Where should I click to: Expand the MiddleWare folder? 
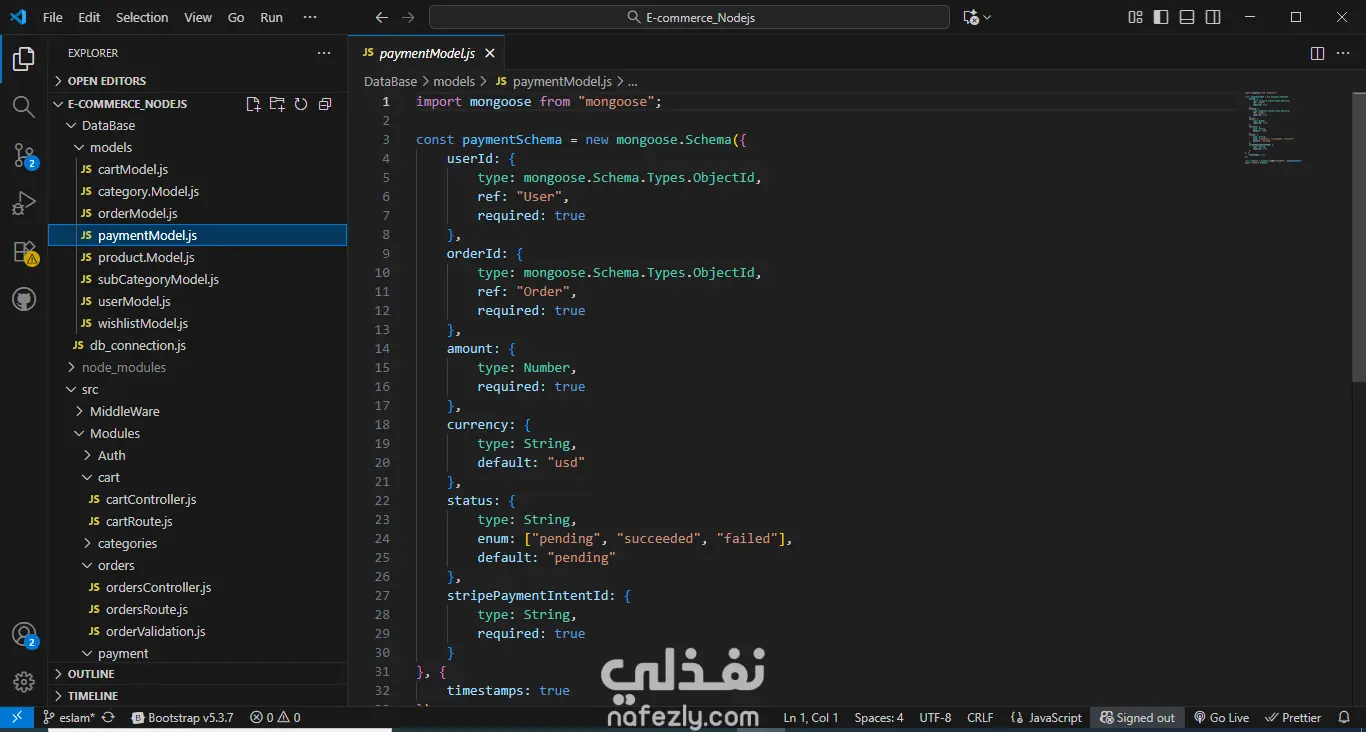pos(198,412)
